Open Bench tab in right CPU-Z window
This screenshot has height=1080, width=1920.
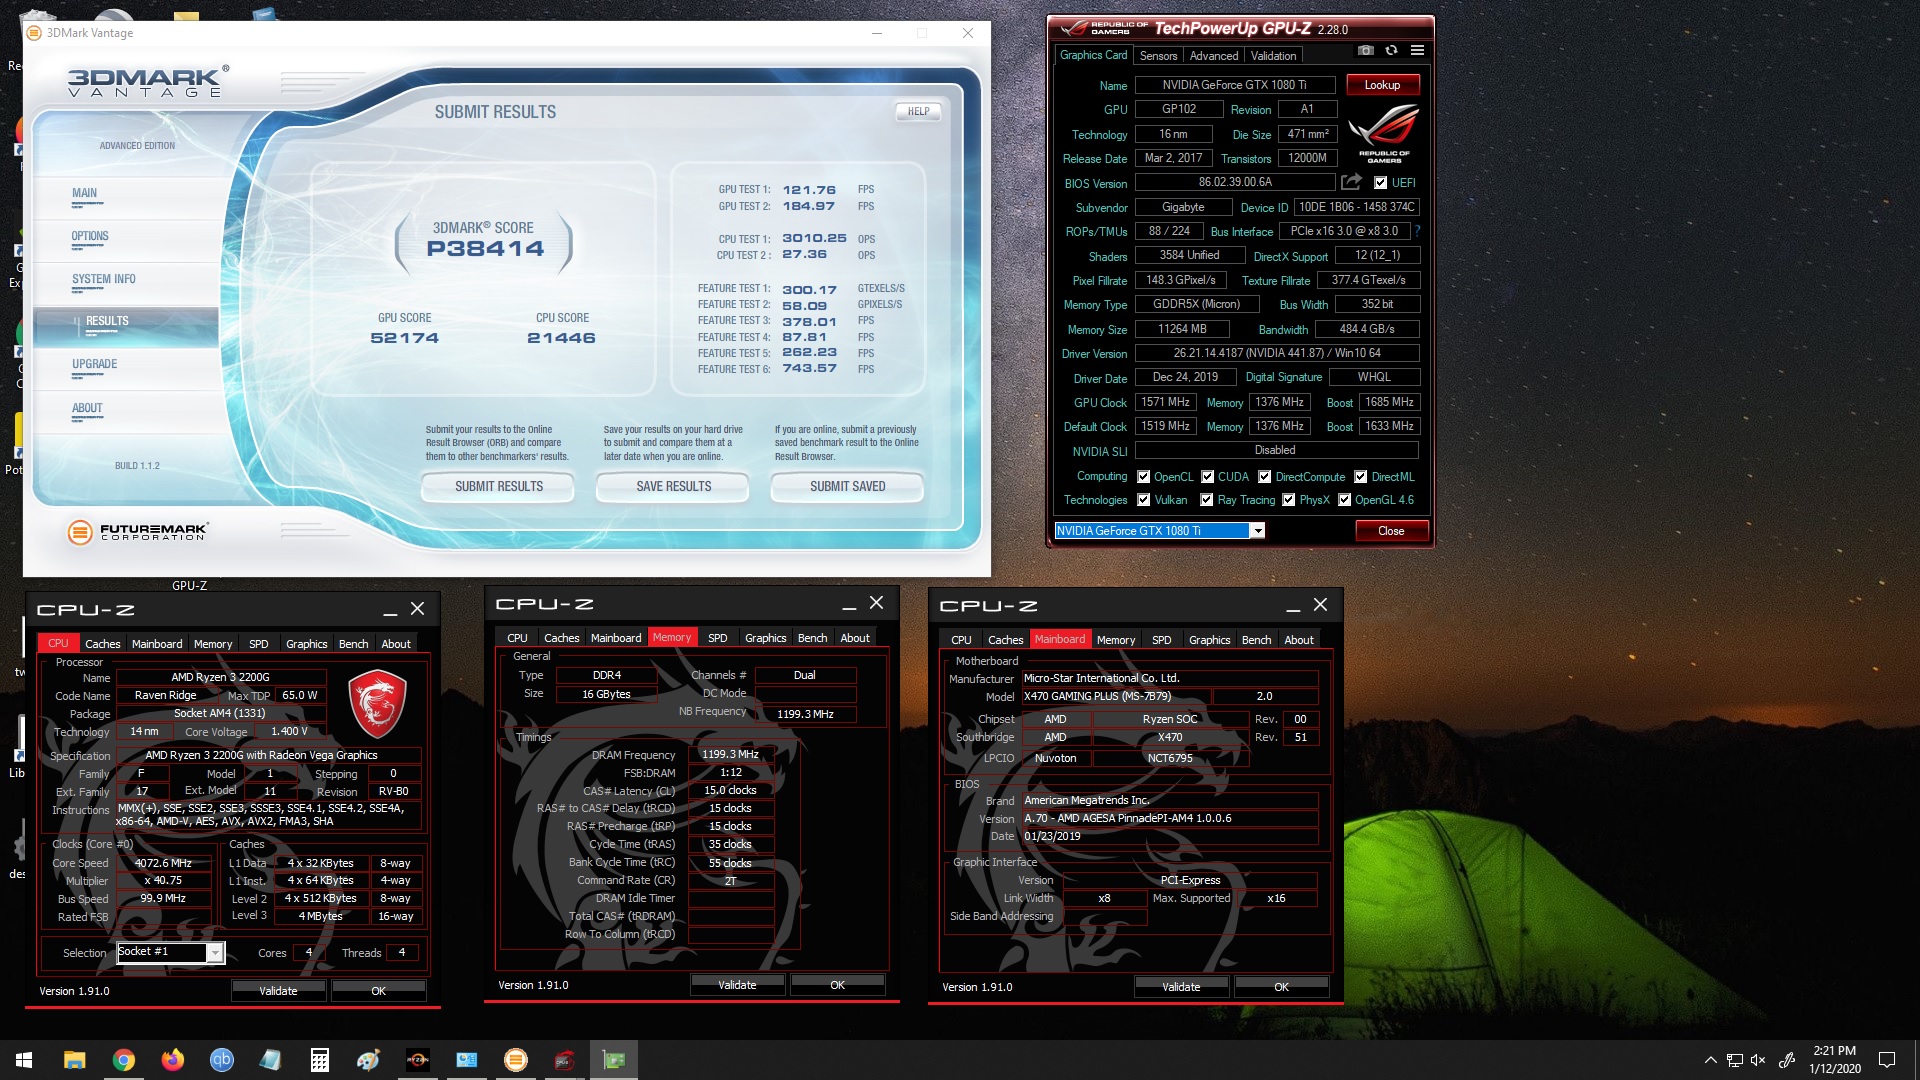pyautogui.click(x=1256, y=640)
